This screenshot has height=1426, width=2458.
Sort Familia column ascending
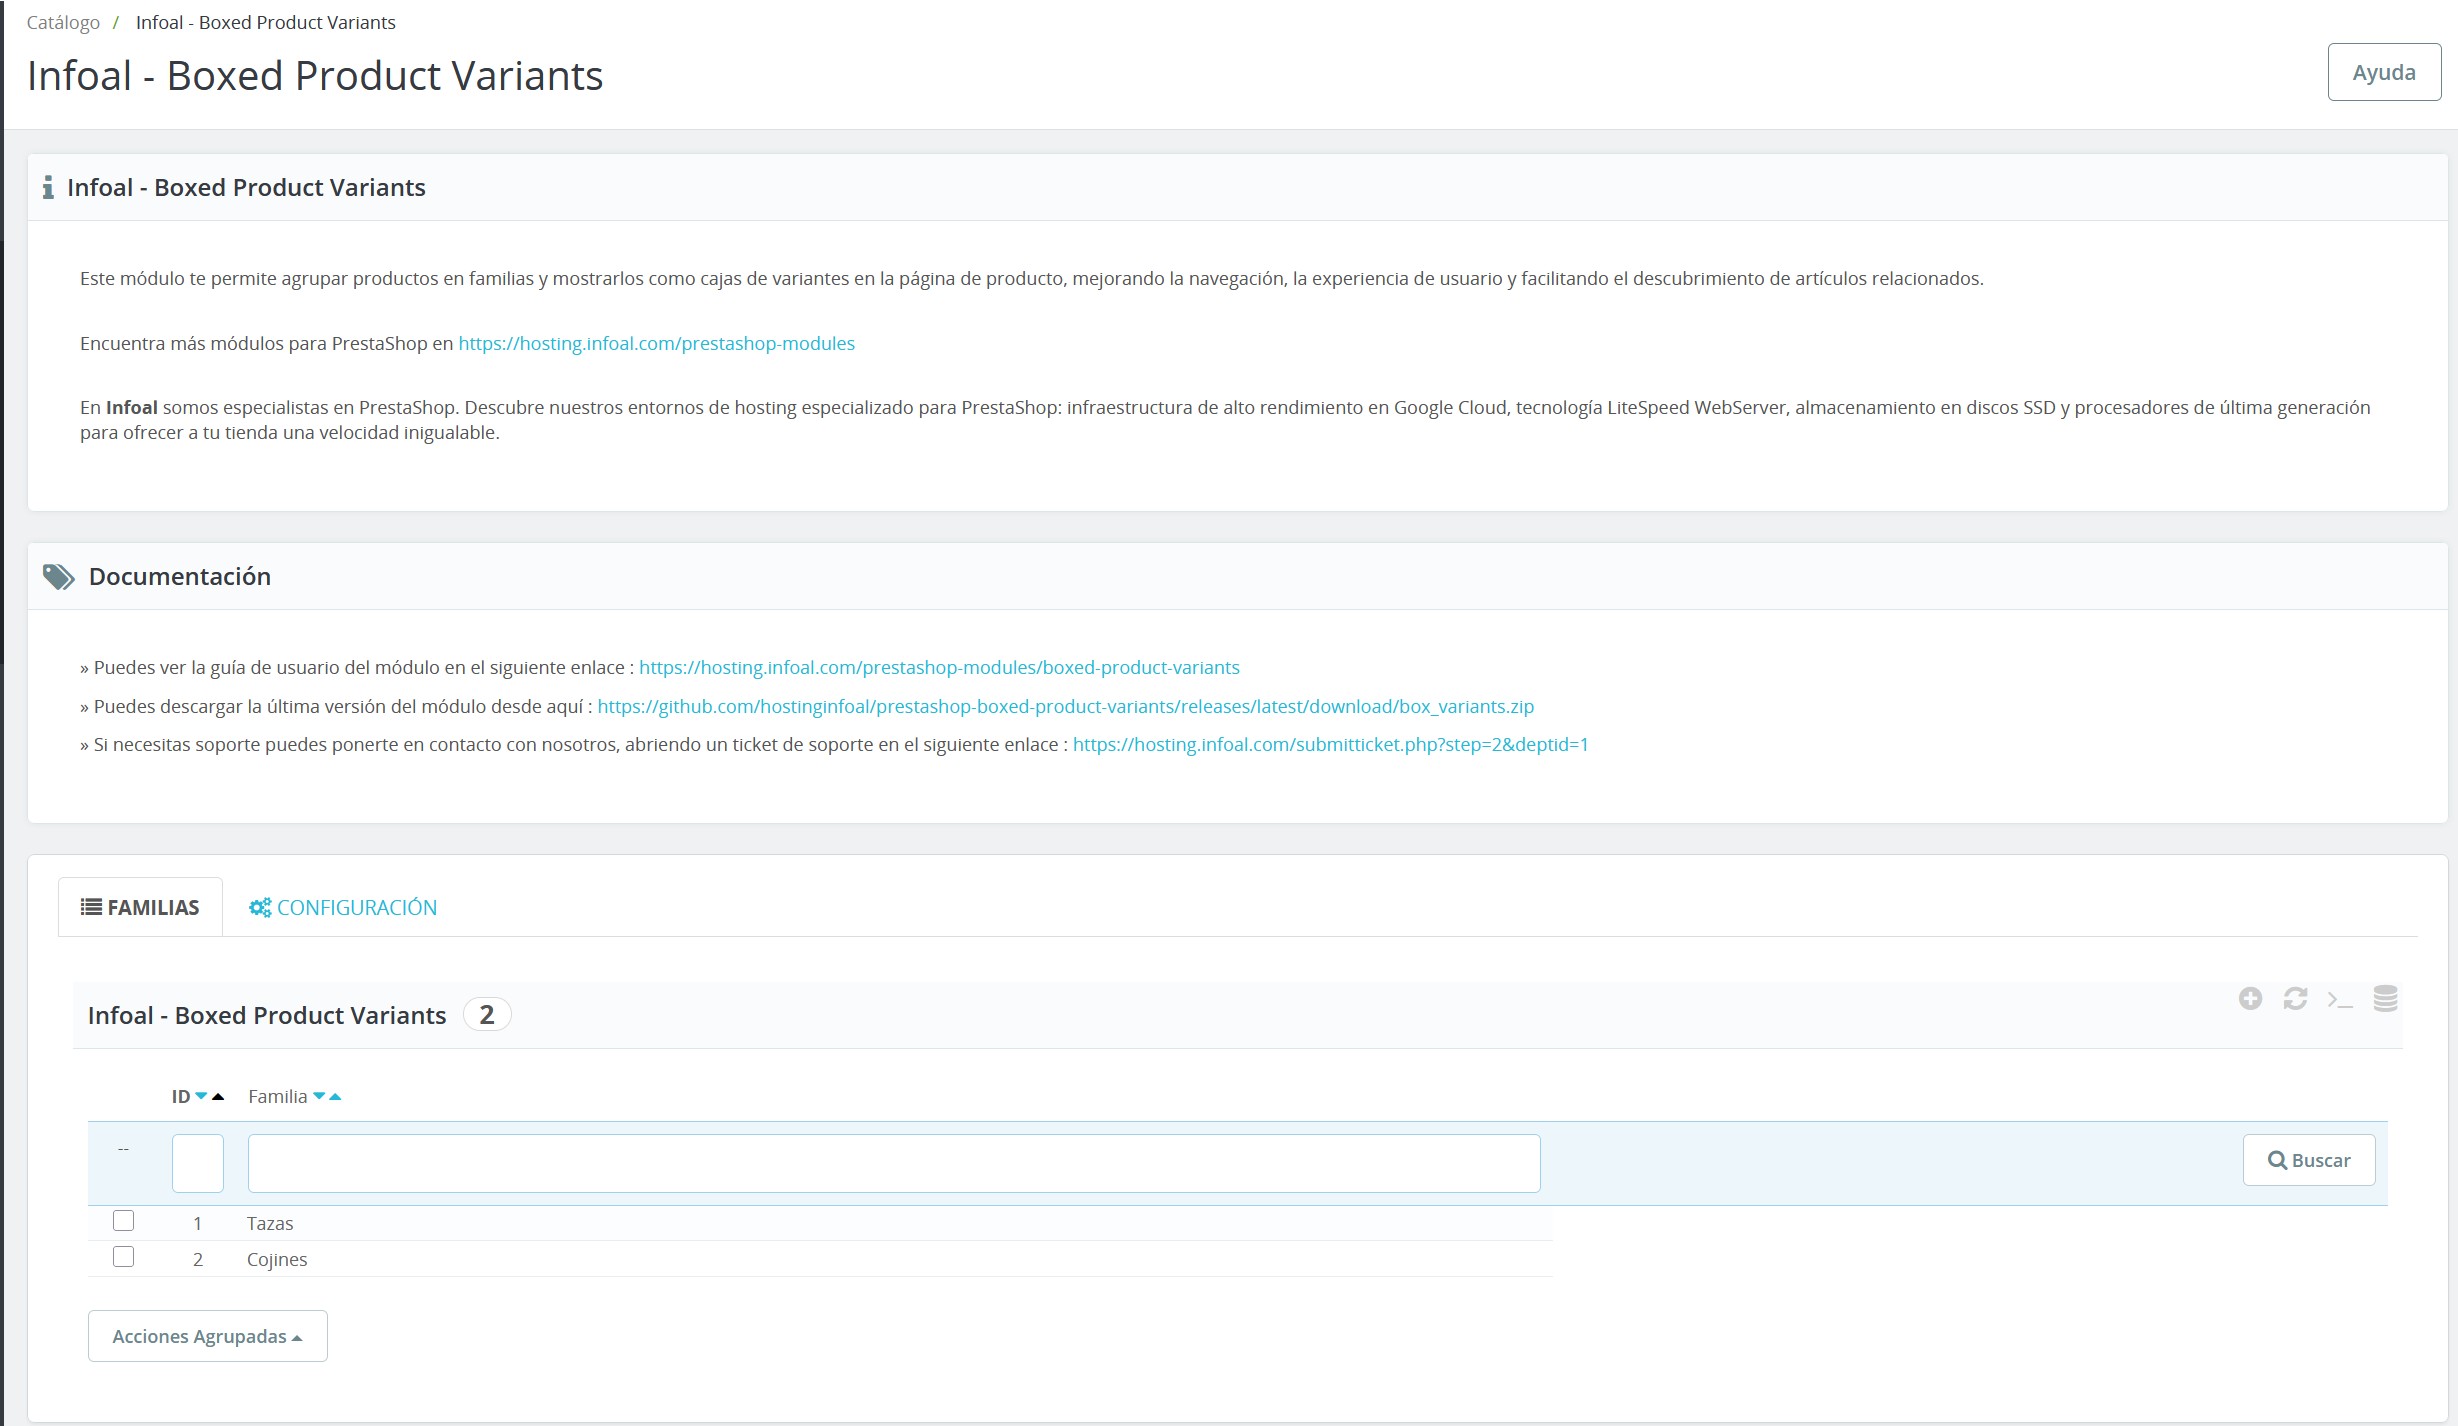click(x=335, y=1096)
